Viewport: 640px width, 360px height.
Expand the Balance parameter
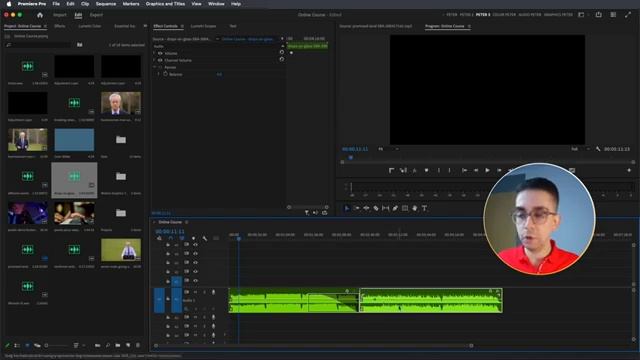pos(159,74)
